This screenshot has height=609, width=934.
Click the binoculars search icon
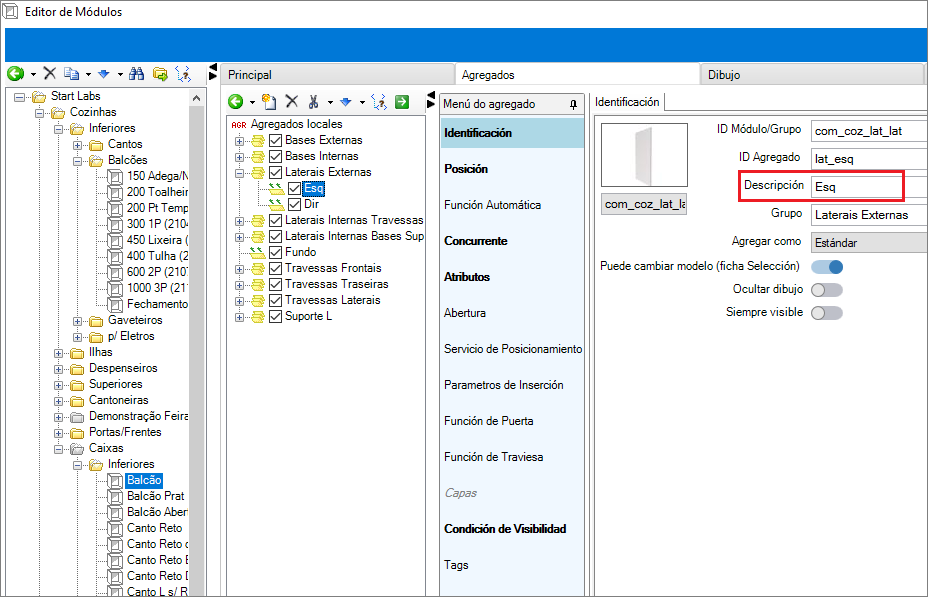click(136, 73)
